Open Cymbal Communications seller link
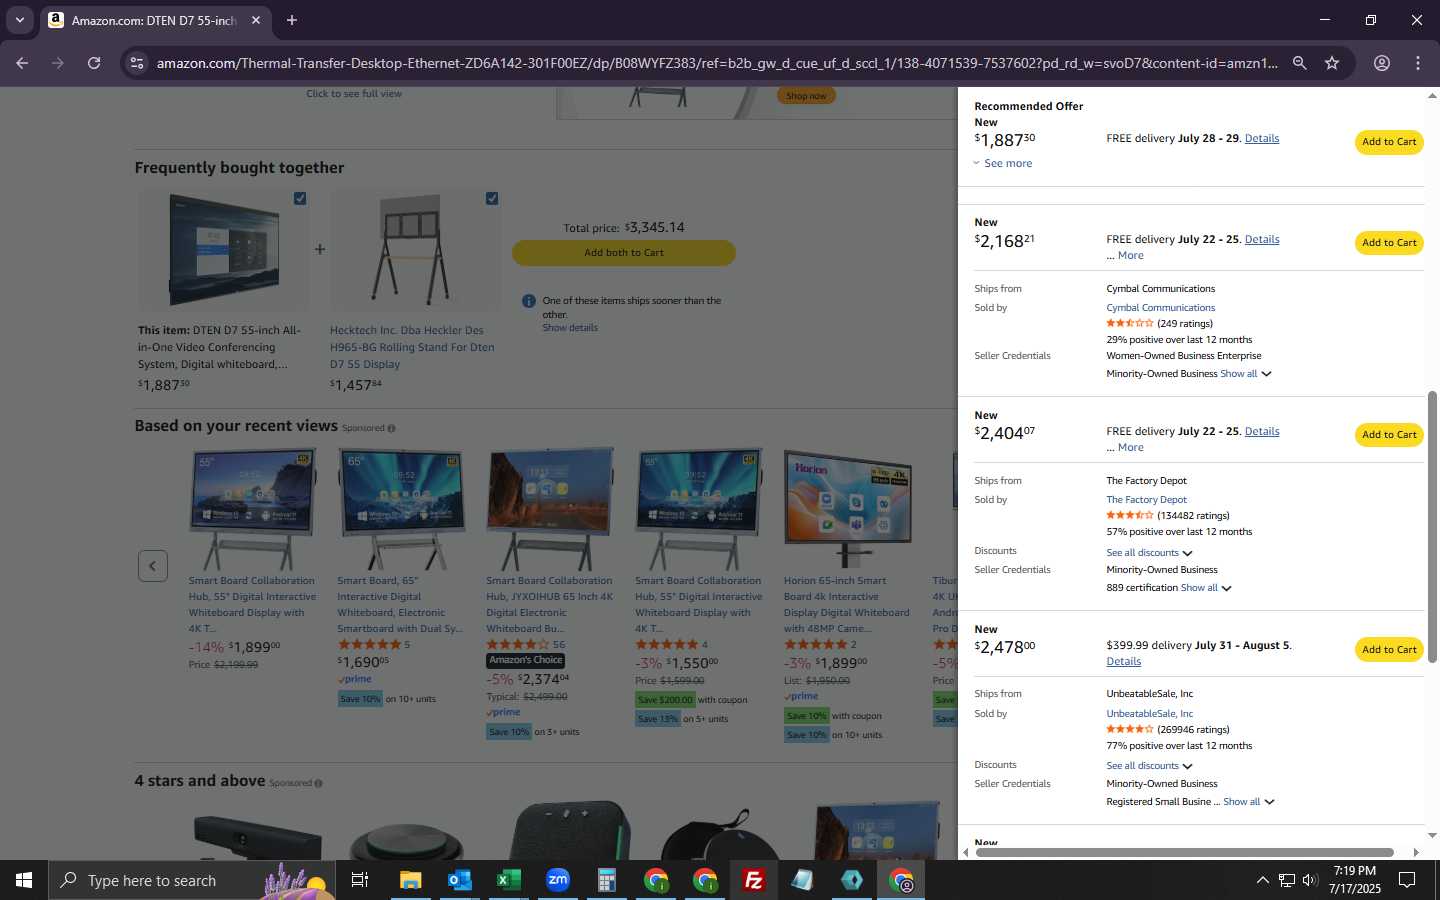Screen dimensions: 1440x900 pos(1160,308)
